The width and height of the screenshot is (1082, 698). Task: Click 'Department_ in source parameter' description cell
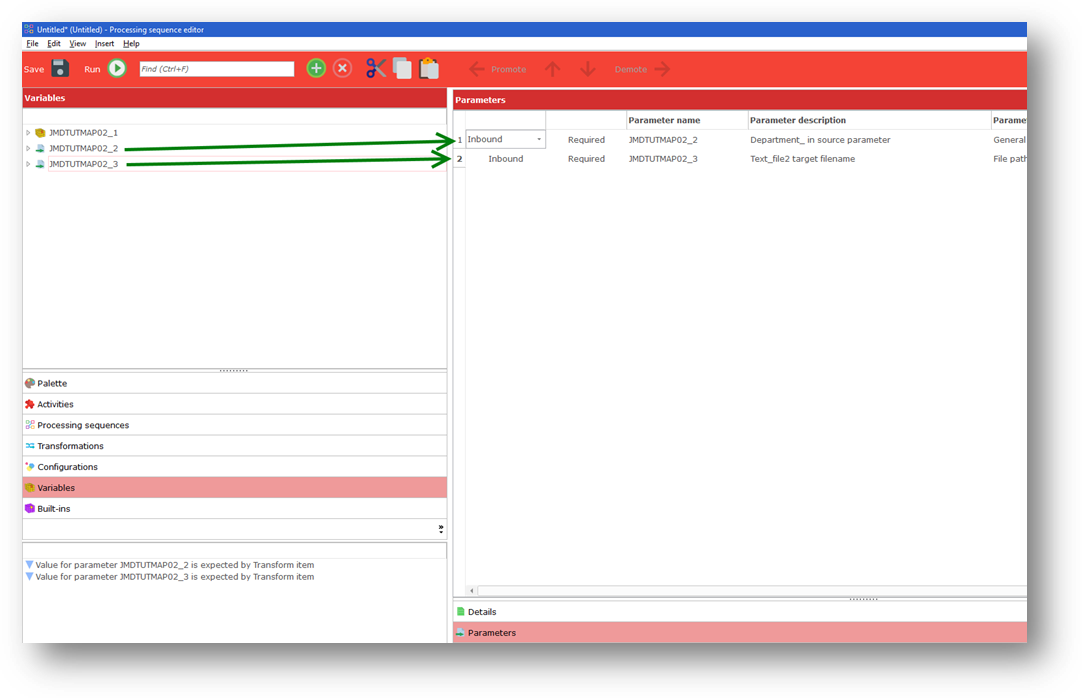(869, 139)
